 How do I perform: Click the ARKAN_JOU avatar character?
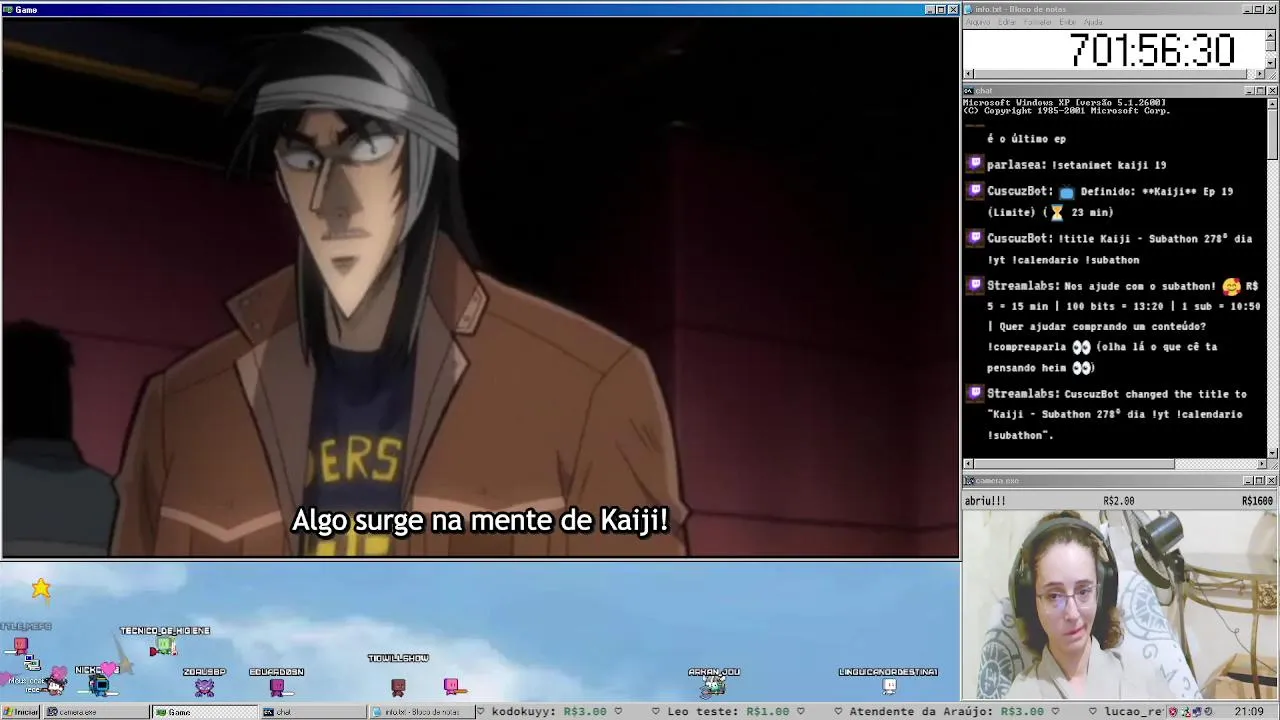pyautogui.click(x=713, y=687)
